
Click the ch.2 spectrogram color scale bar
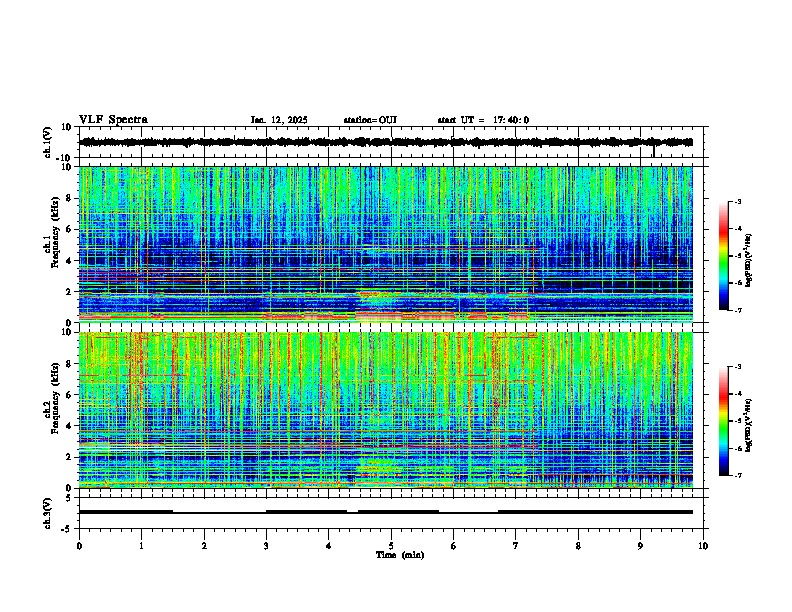tap(724, 421)
